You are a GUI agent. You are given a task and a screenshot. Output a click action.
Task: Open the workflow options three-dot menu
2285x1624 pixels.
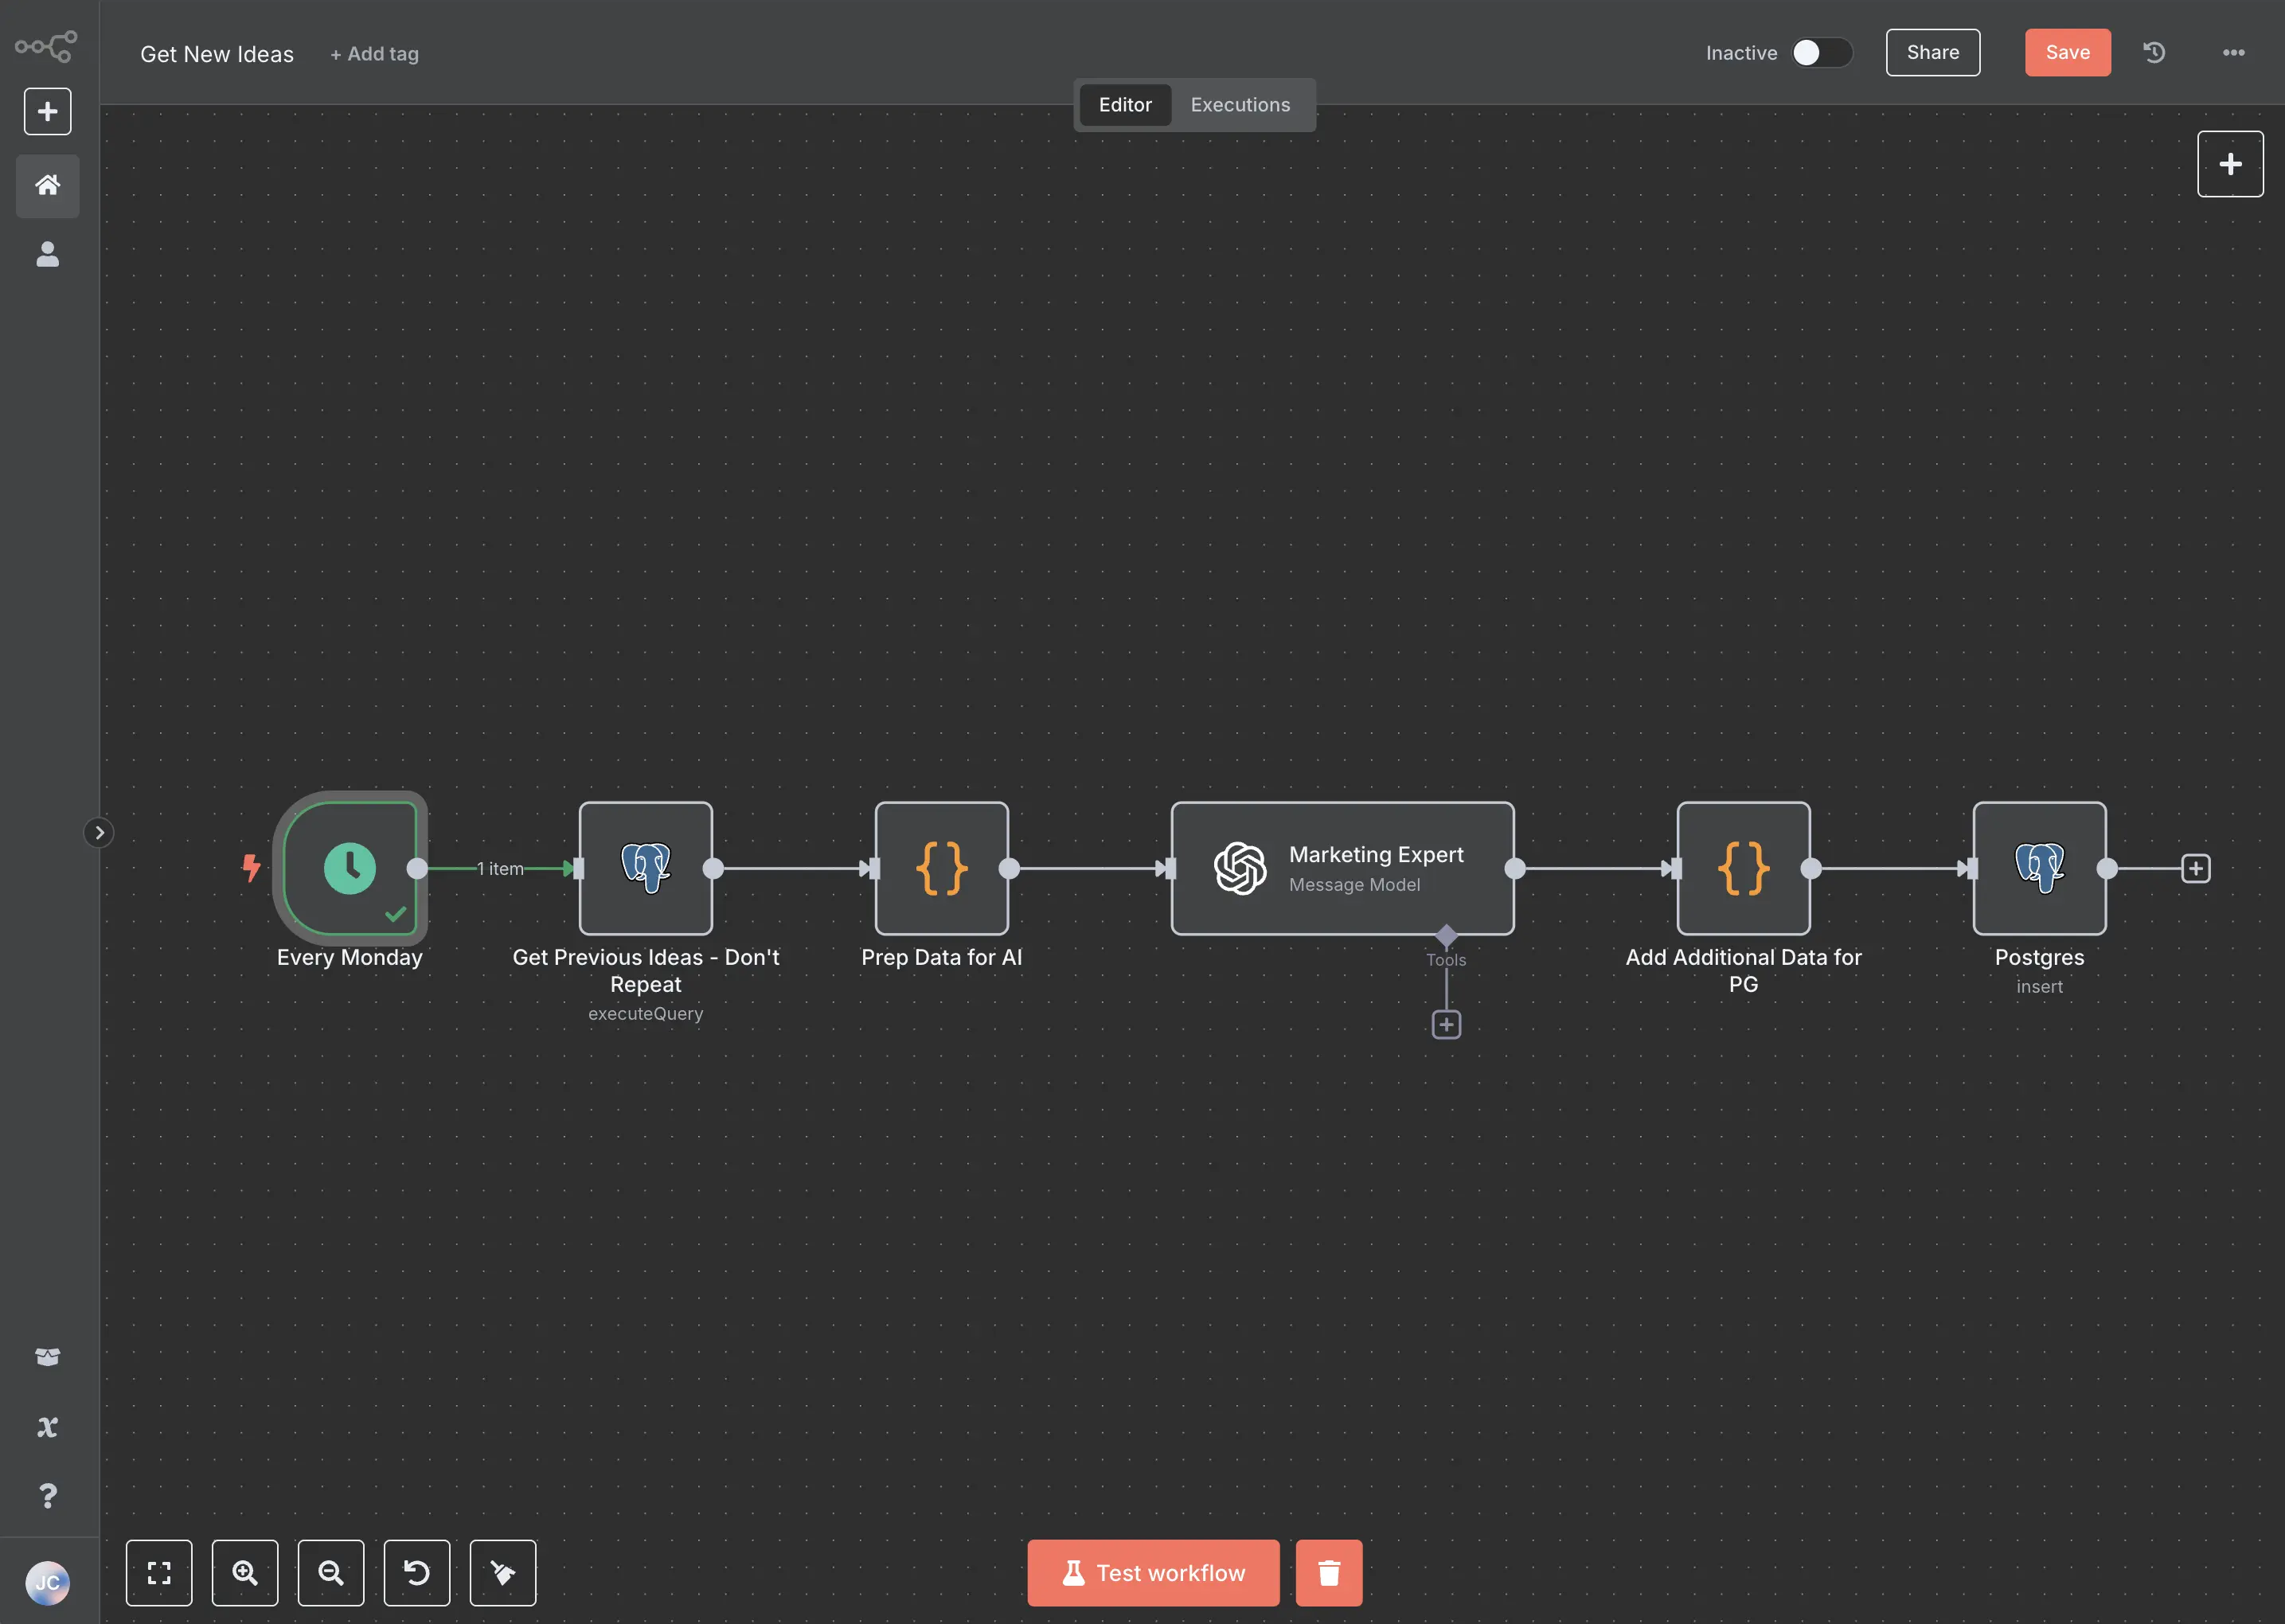pos(2233,52)
